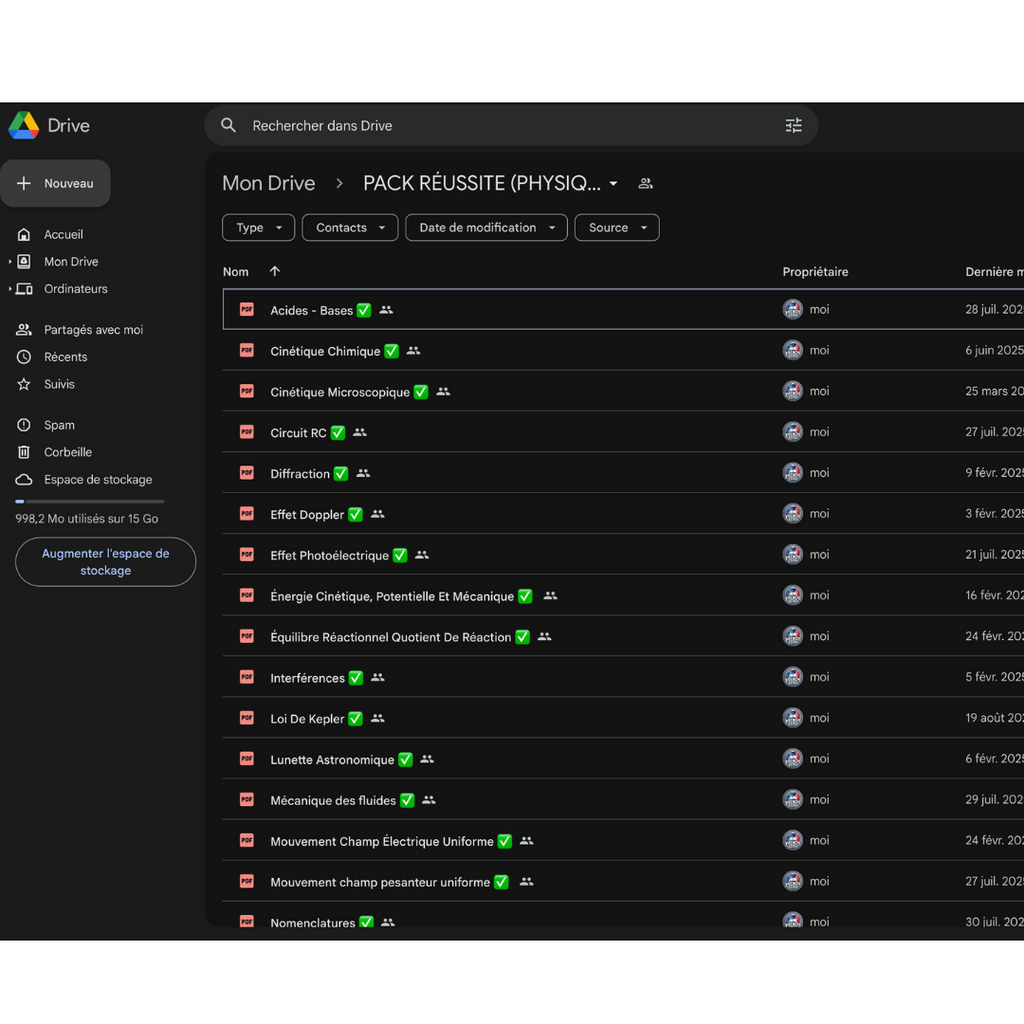The width and height of the screenshot is (1024, 1024).
Task: Open the Type filter dropdown
Action: (258, 228)
